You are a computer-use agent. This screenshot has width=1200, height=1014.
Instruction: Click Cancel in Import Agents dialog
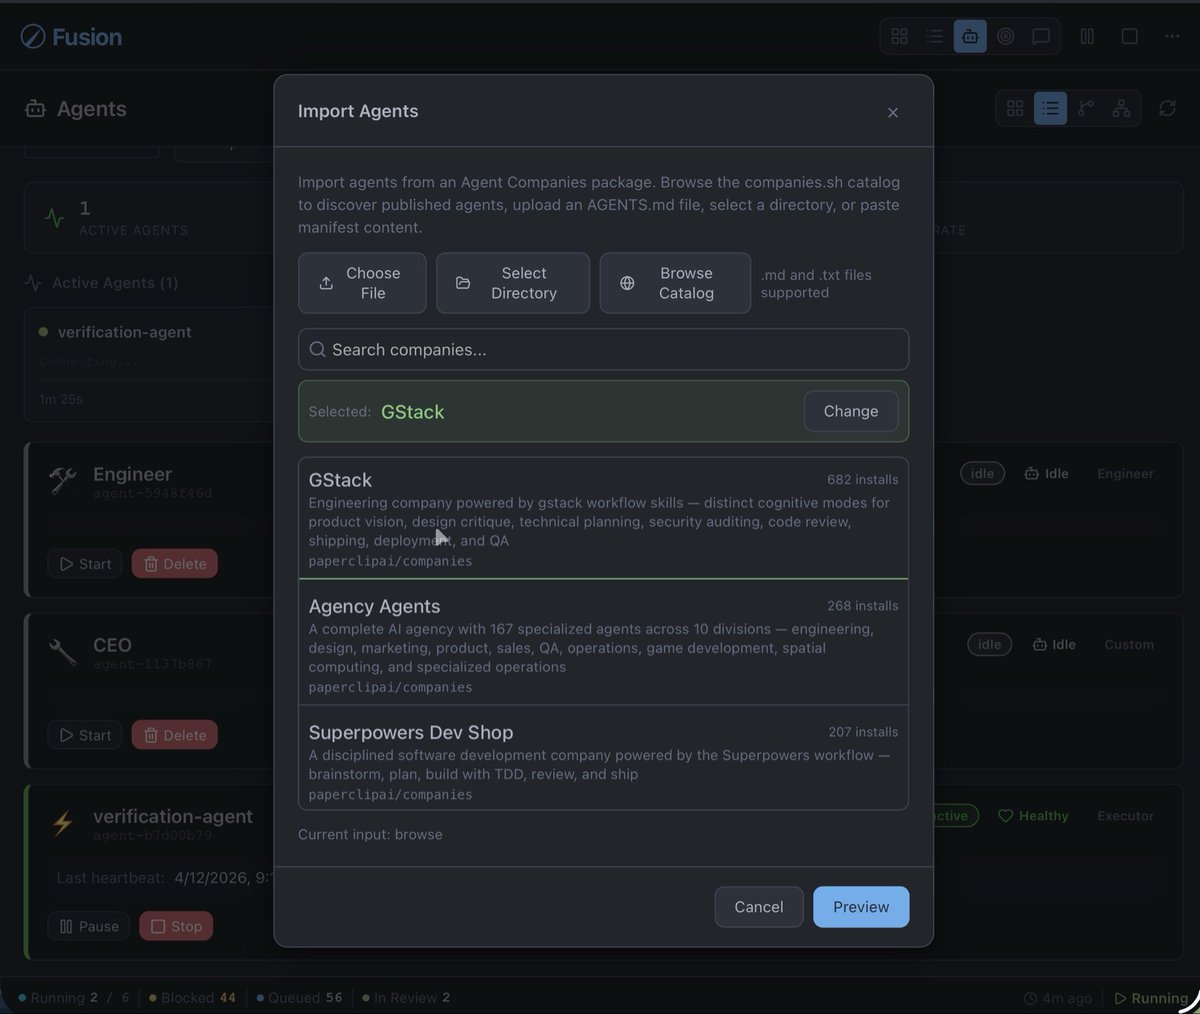[x=759, y=907]
